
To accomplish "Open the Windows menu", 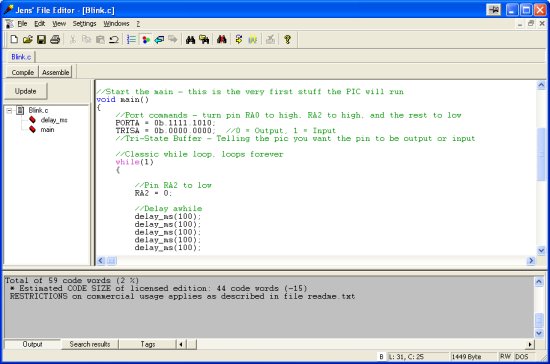I will click(x=116, y=23).
